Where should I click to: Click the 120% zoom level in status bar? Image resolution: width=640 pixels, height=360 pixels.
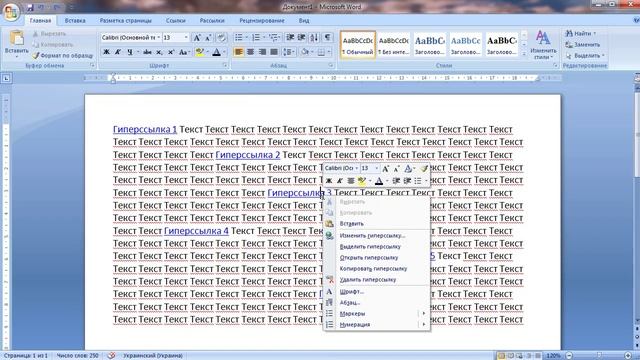pos(553,356)
